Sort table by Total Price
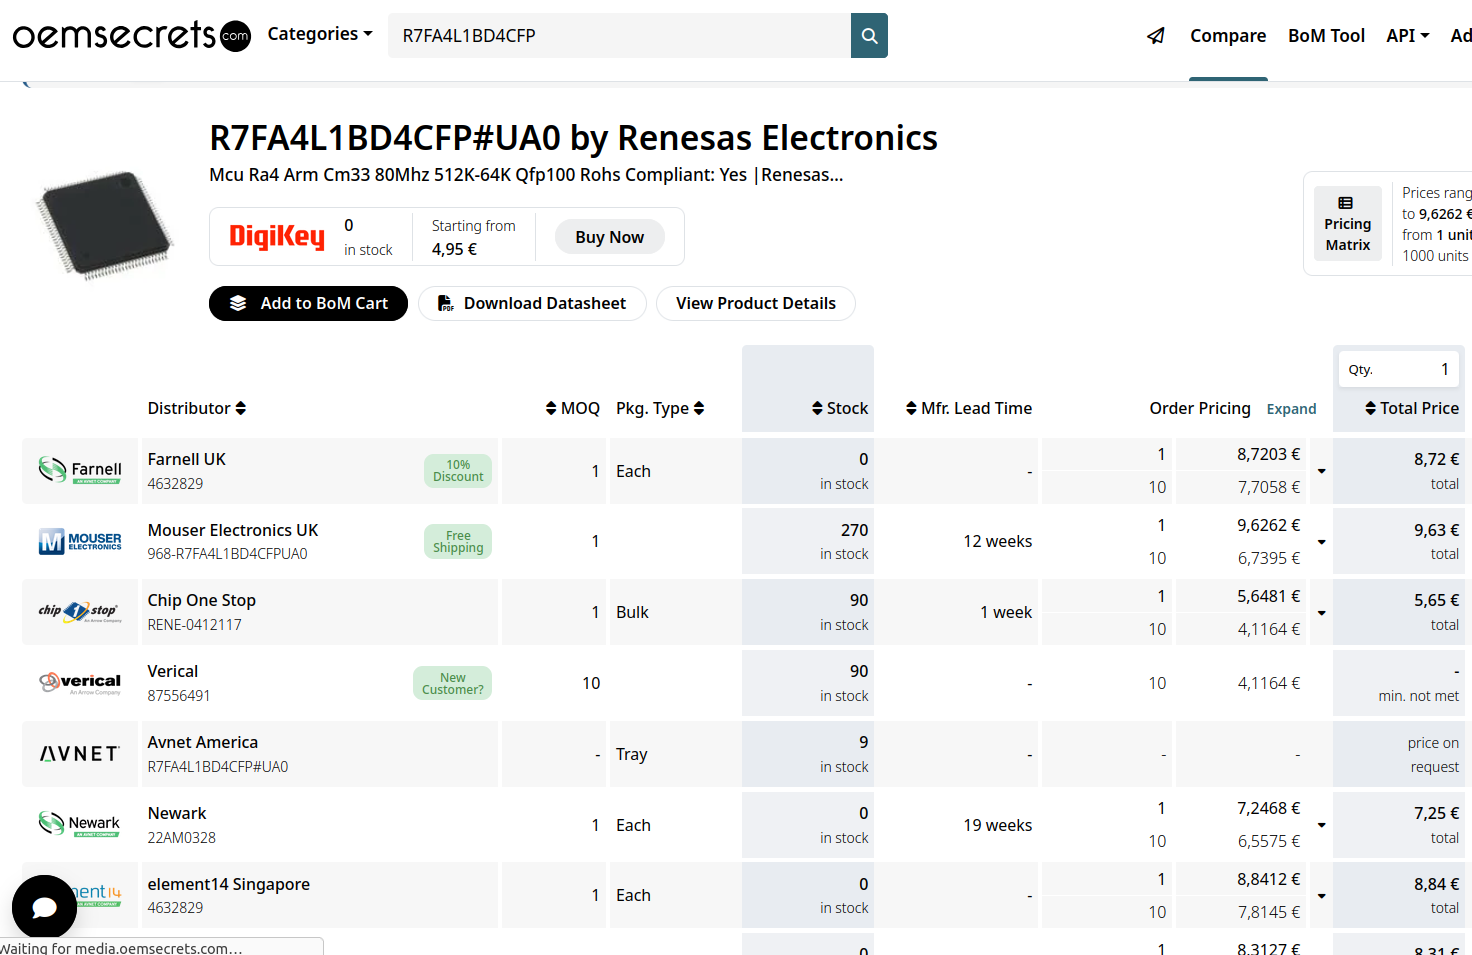The width and height of the screenshot is (1472, 955). [x=1412, y=408]
